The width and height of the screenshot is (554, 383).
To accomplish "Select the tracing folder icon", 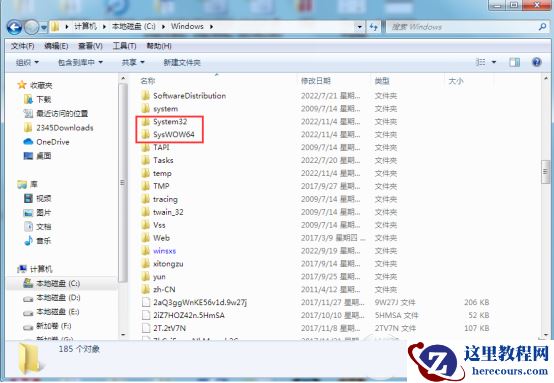I will point(145,199).
